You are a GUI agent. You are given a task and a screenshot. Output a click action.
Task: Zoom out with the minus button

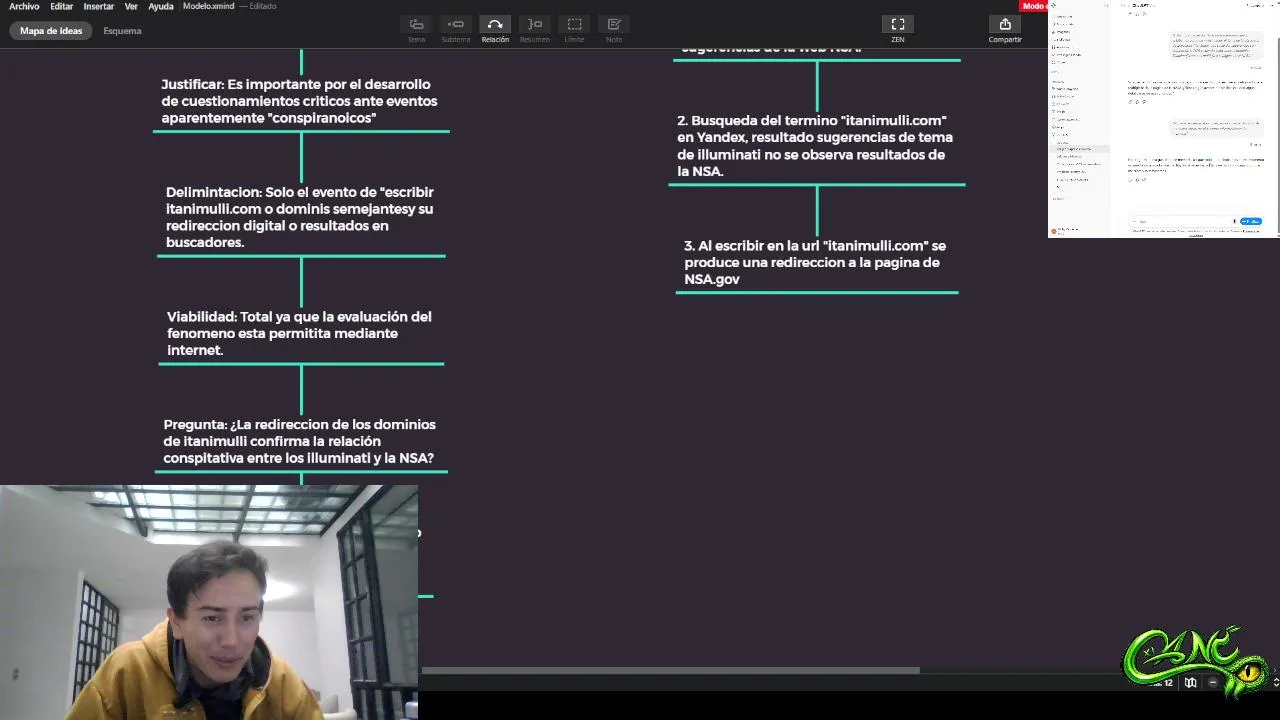click(x=1213, y=682)
